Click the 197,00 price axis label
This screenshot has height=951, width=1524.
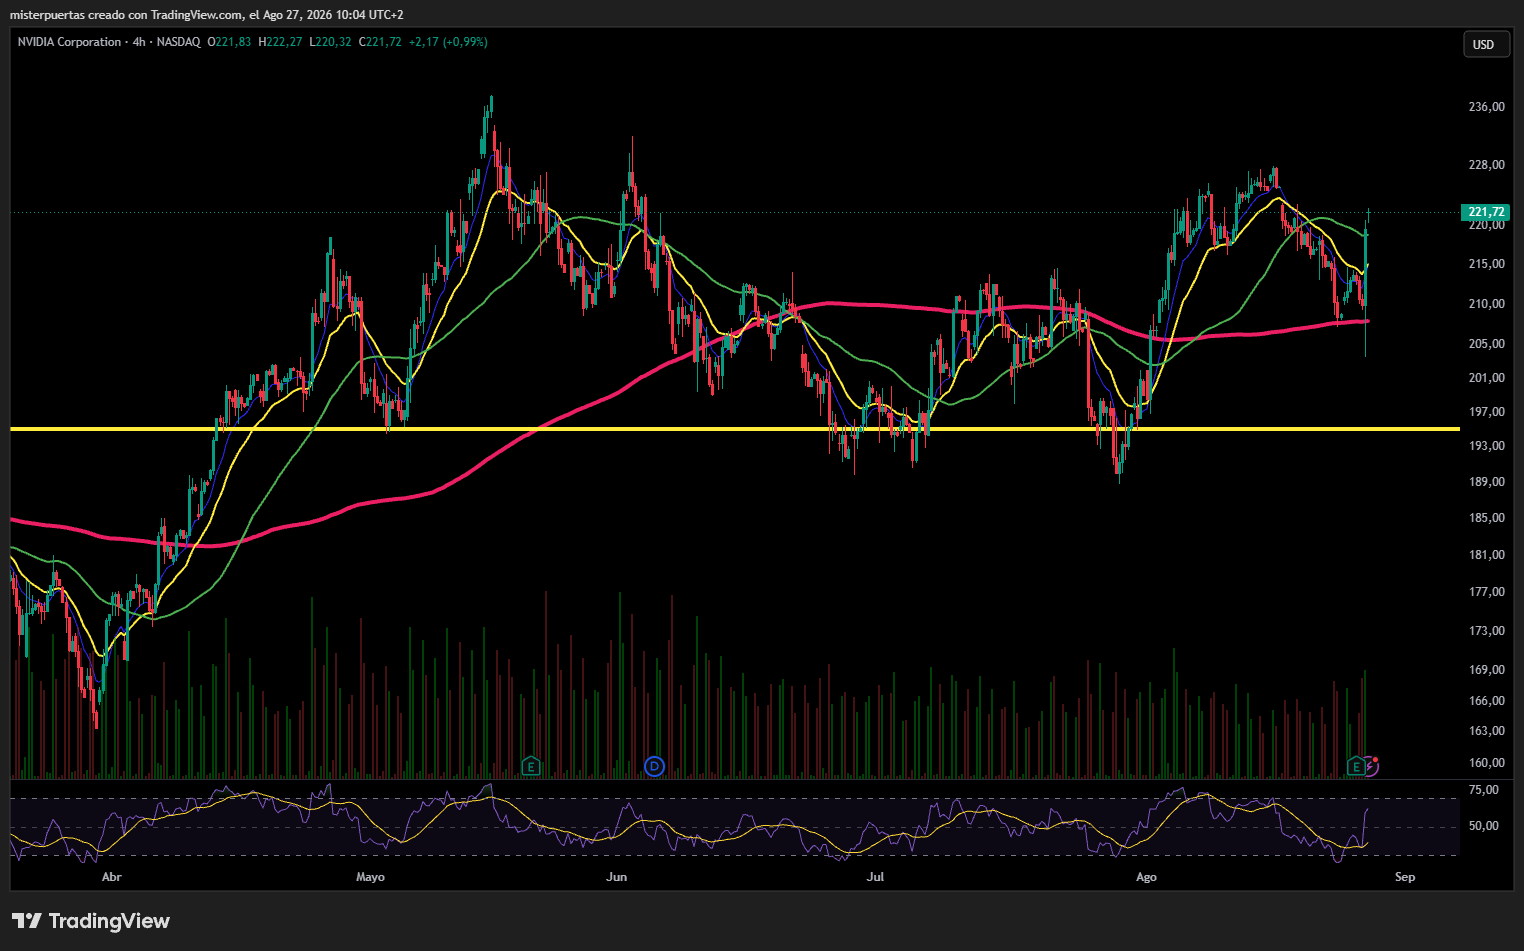[x=1486, y=412]
